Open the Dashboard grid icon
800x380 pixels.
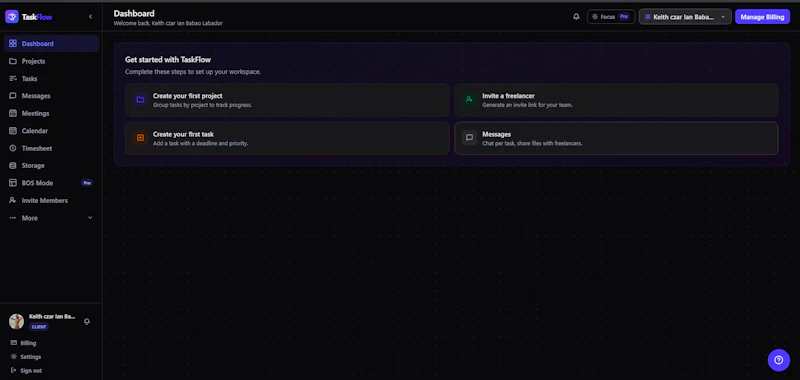point(13,44)
